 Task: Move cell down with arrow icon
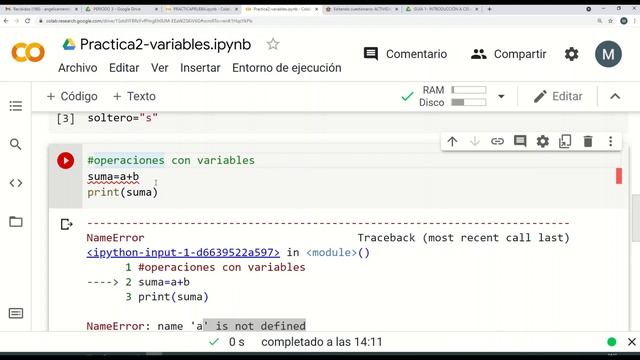click(x=475, y=142)
